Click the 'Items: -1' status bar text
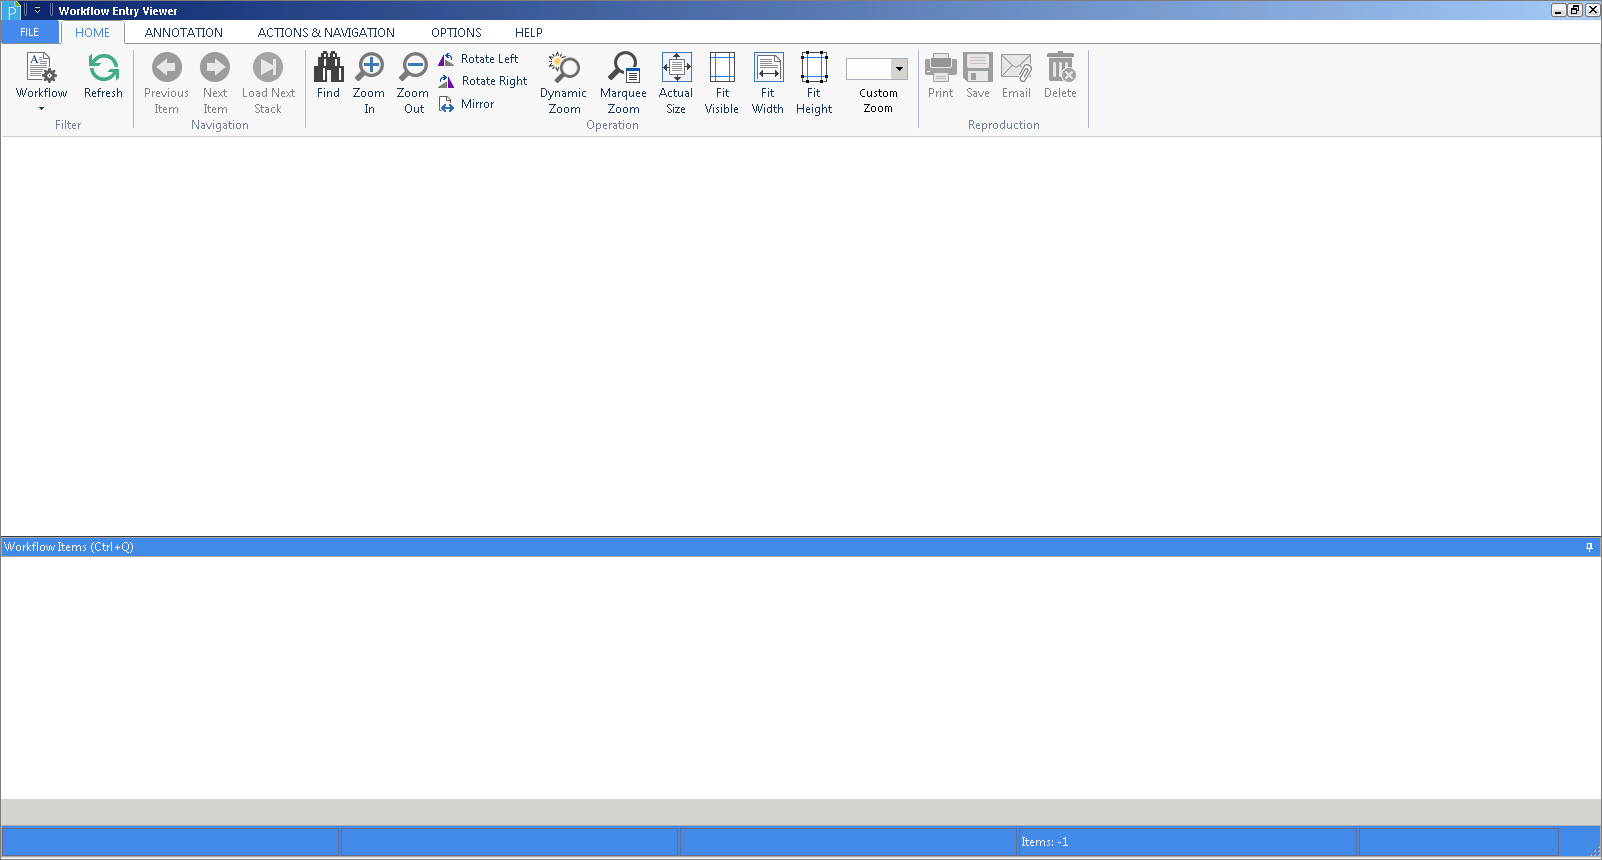This screenshot has width=1602, height=860. [x=1045, y=842]
